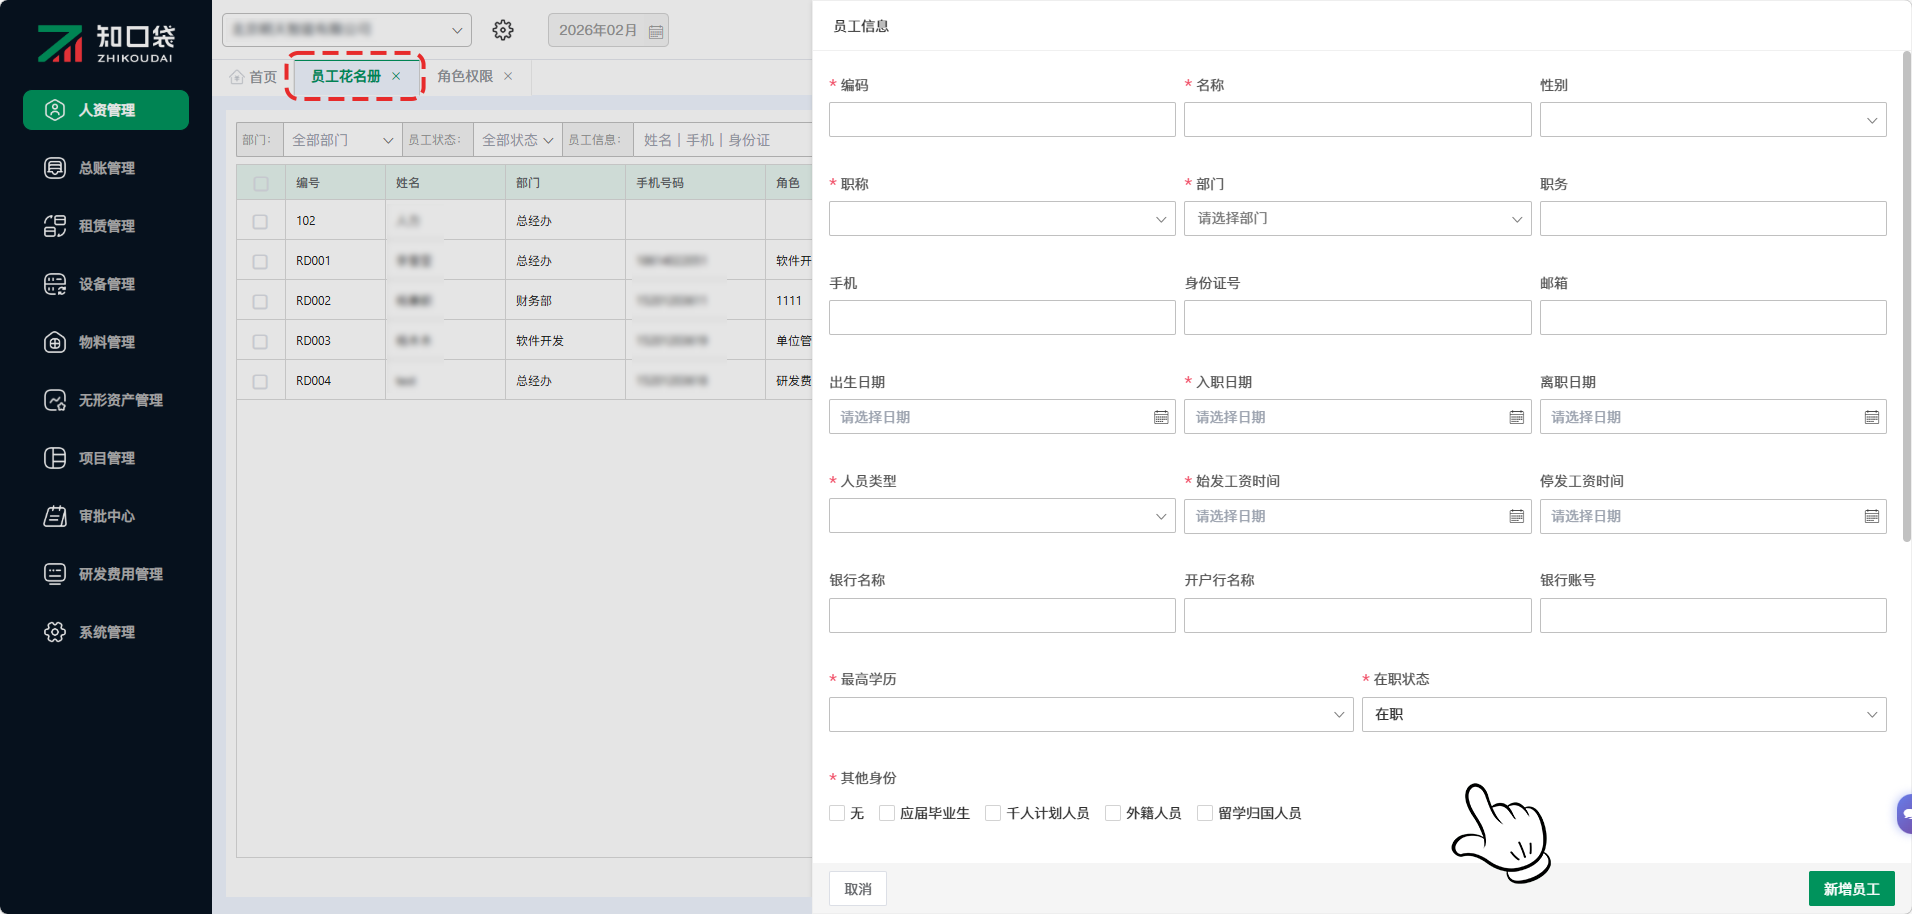Viewport: 1920px width, 914px height.
Task: Open 设备管理 in the sidebar
Action: [x=106, y=284]
